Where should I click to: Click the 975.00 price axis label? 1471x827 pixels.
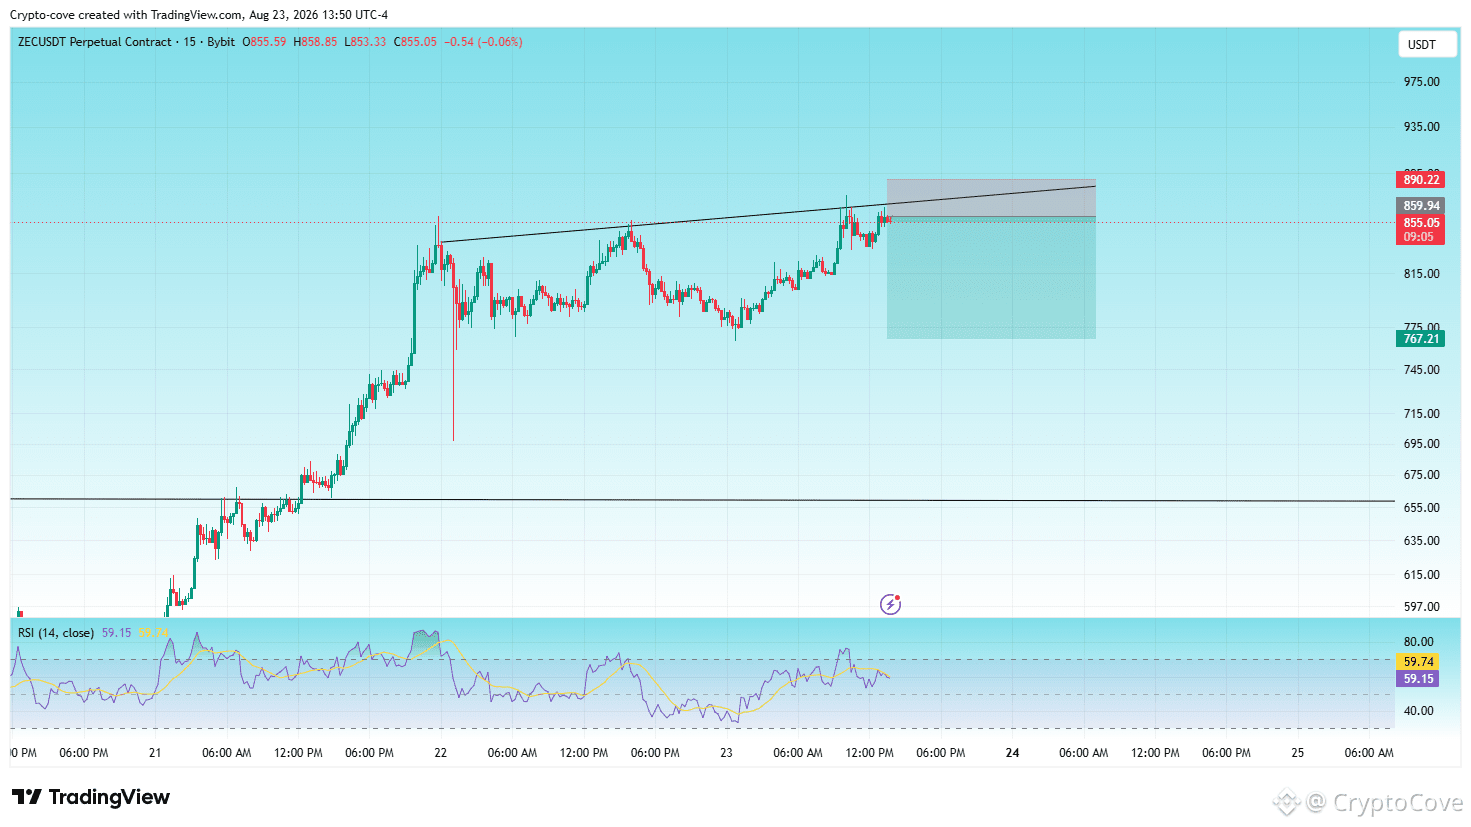[1422, 82]
